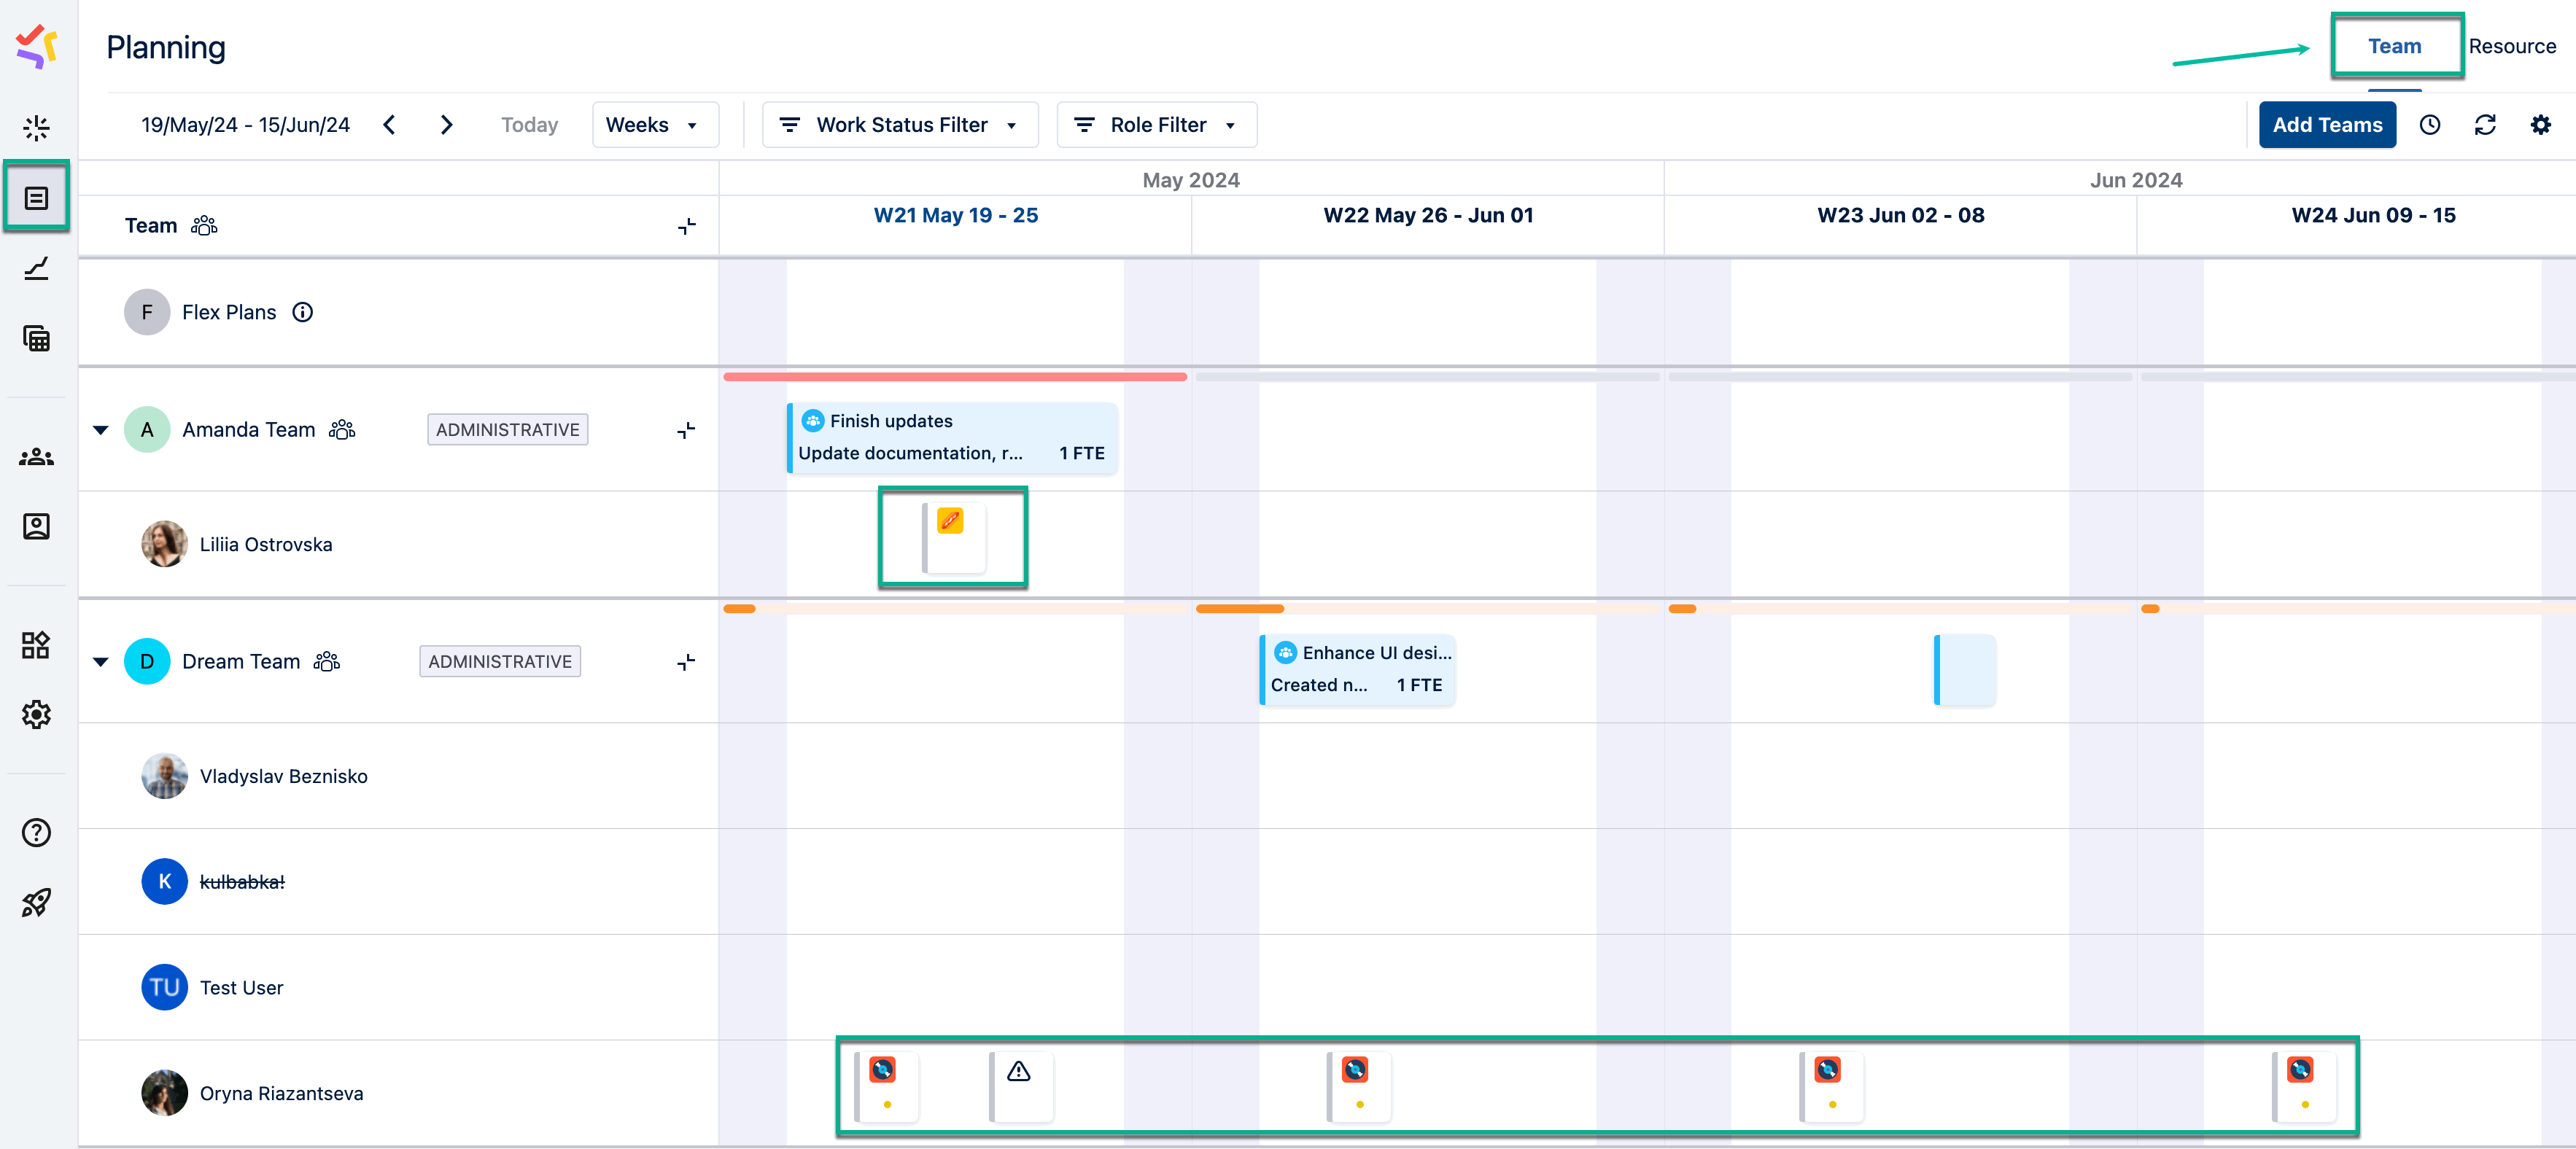Open the Work Status Filter dropdown
Viewport: 2576px width, 1149px height.
tap(898, 124)
